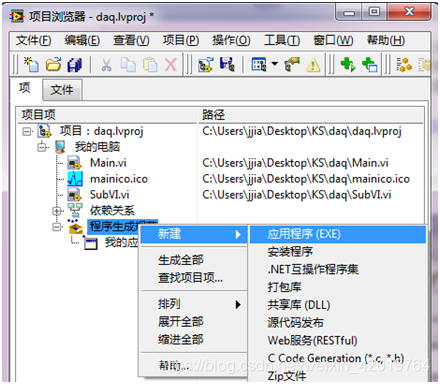Image resolution: width=440 pixels, height=384 pixels.
Task: Switch to the 项 tab
Action: [25, 88]
